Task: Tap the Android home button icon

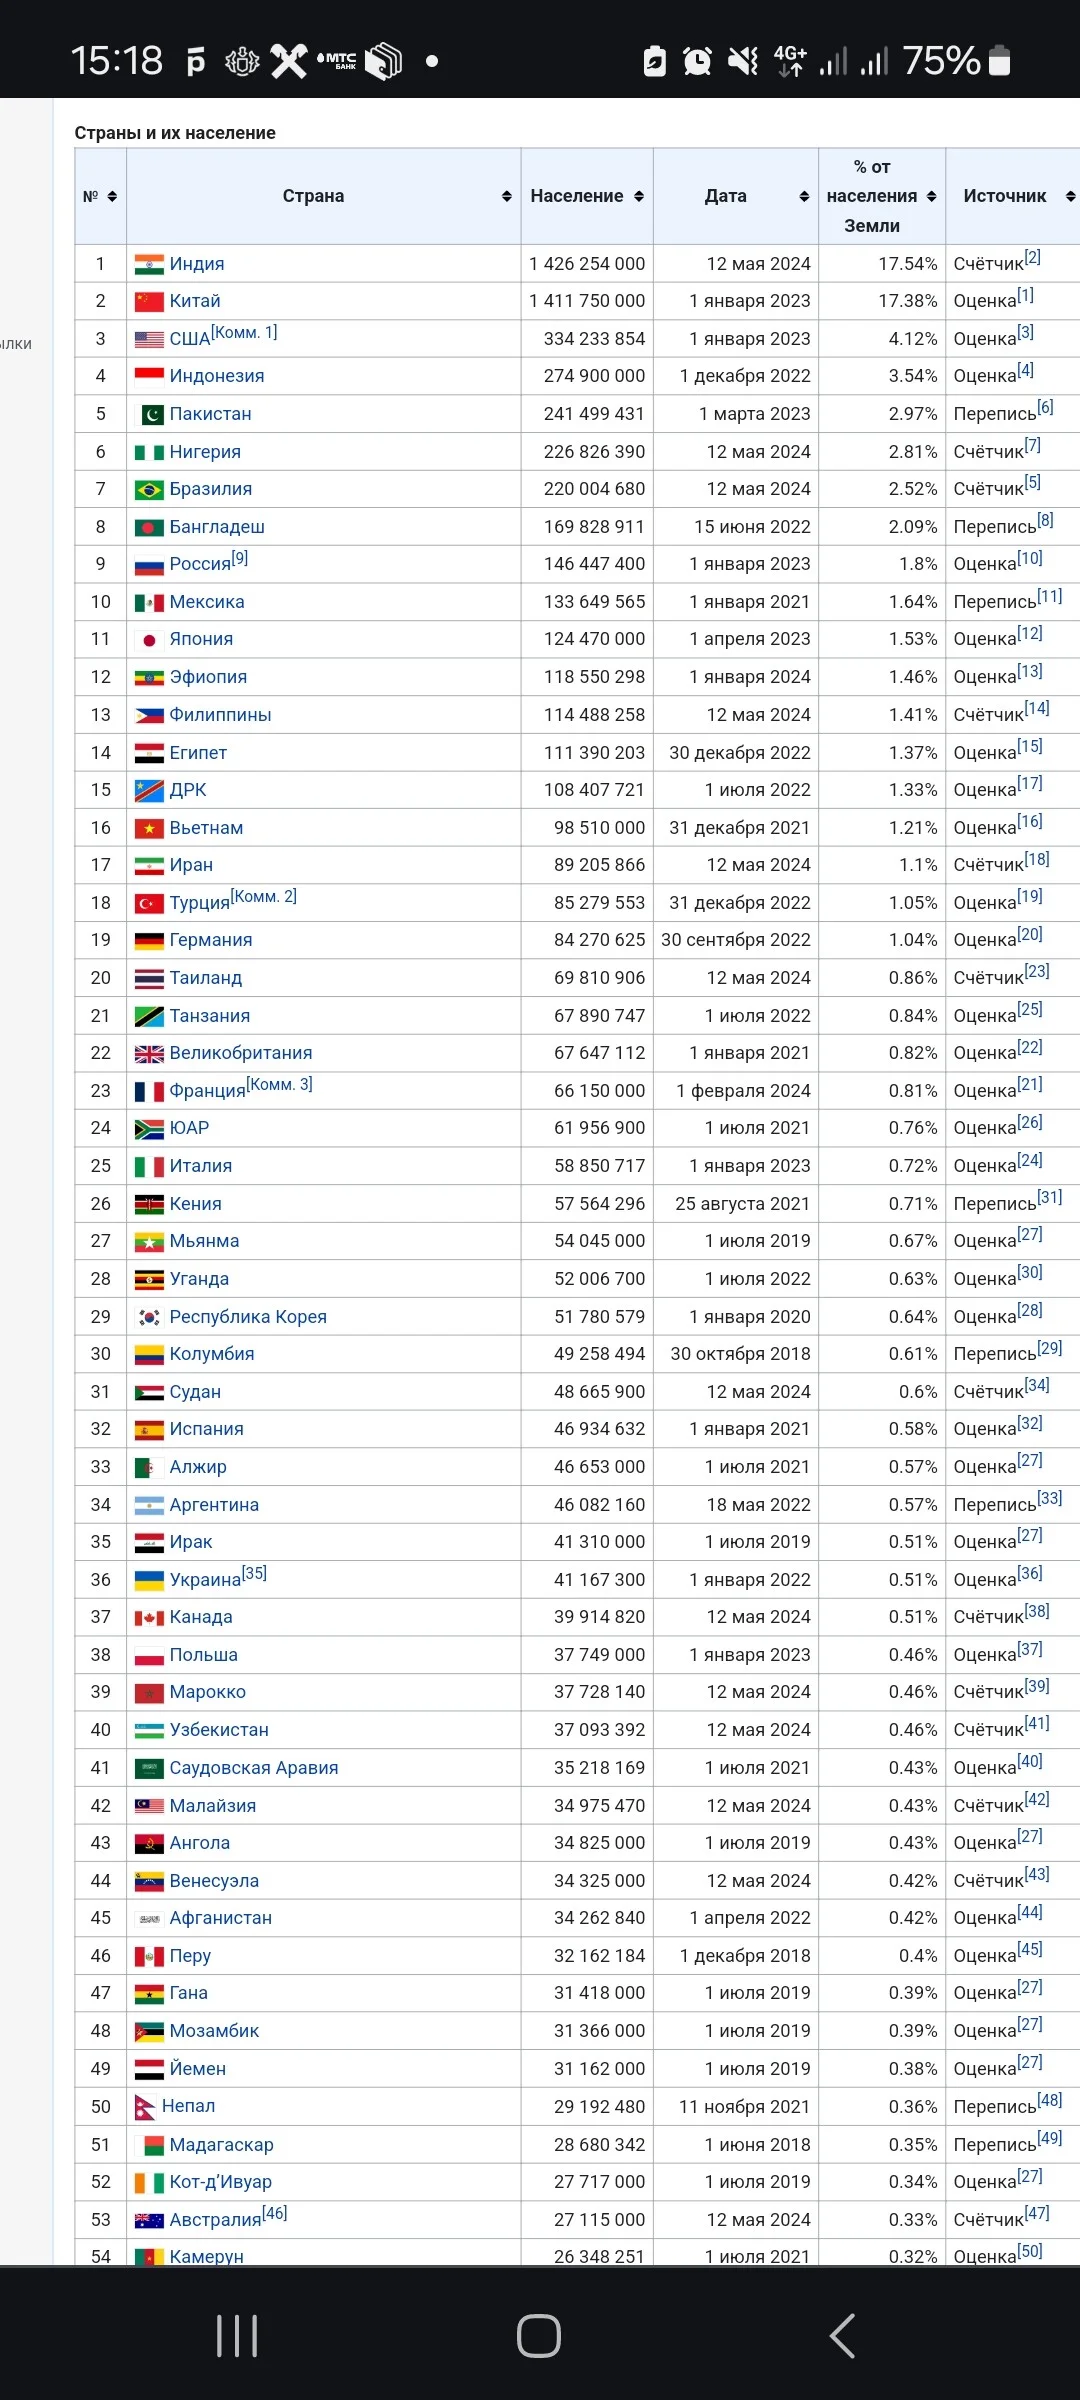Action: [x=539, y=2336]
